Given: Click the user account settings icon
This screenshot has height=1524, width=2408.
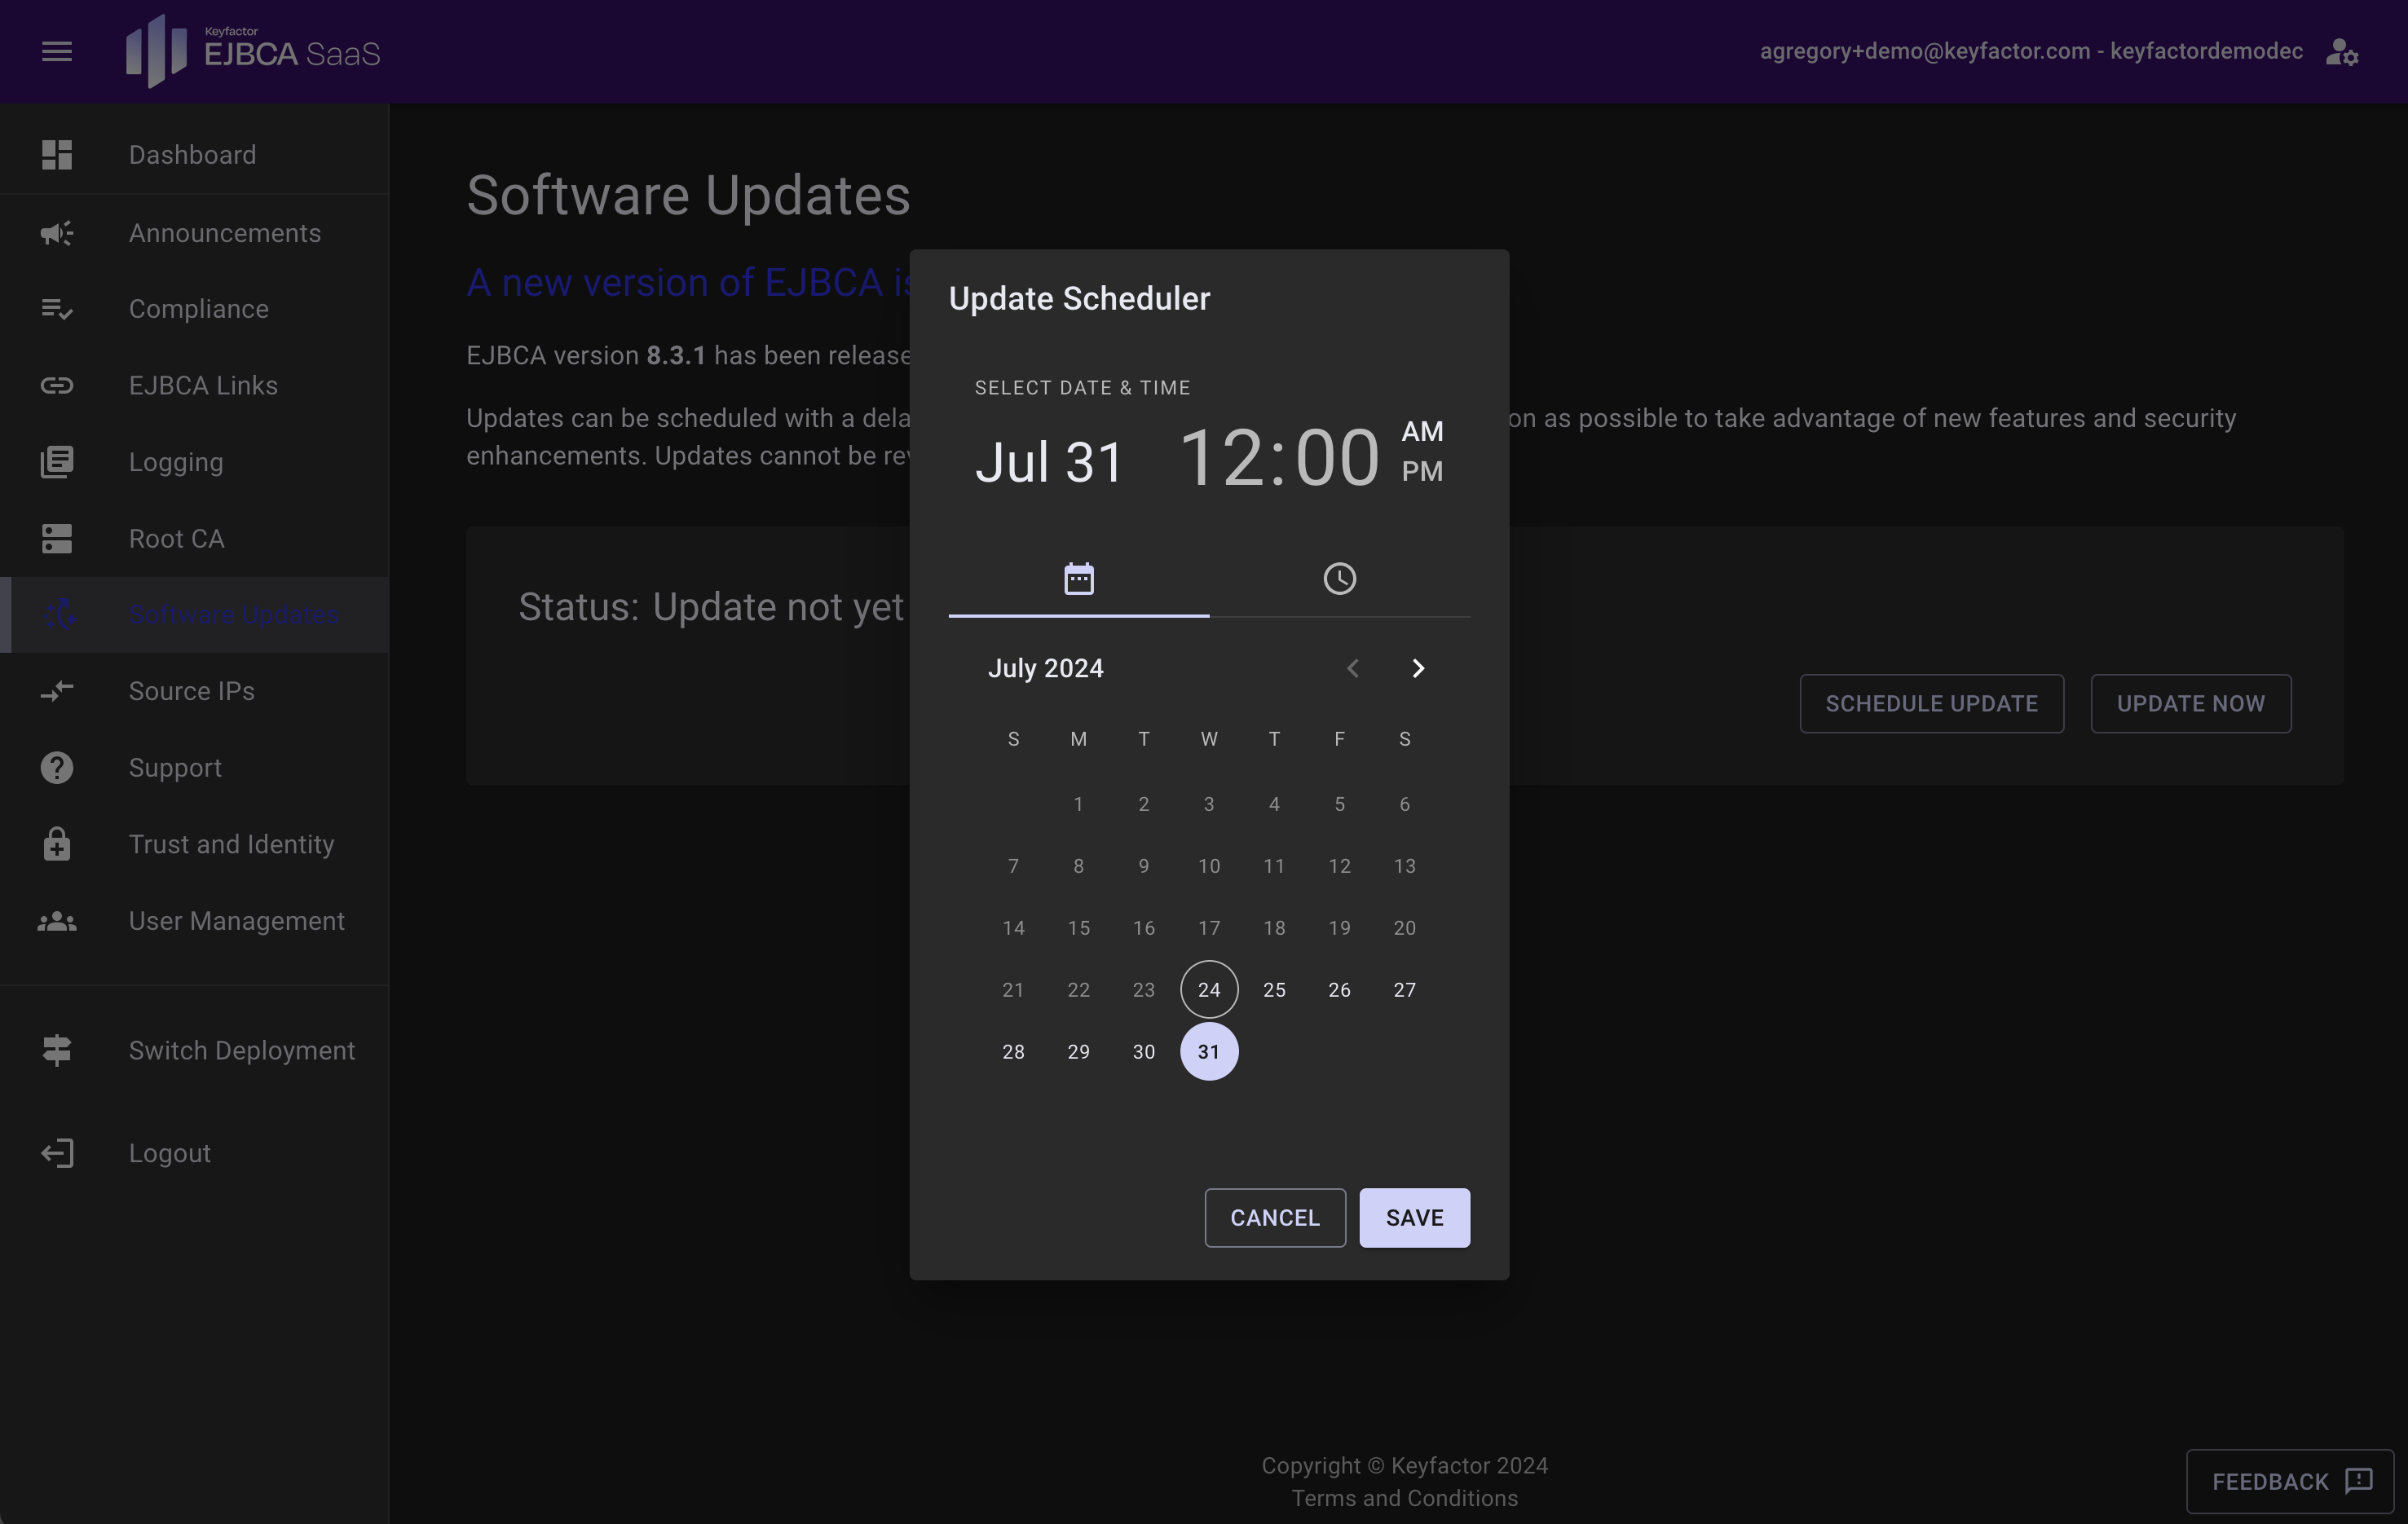Looking at the screenshot, I should (2341, 52).
